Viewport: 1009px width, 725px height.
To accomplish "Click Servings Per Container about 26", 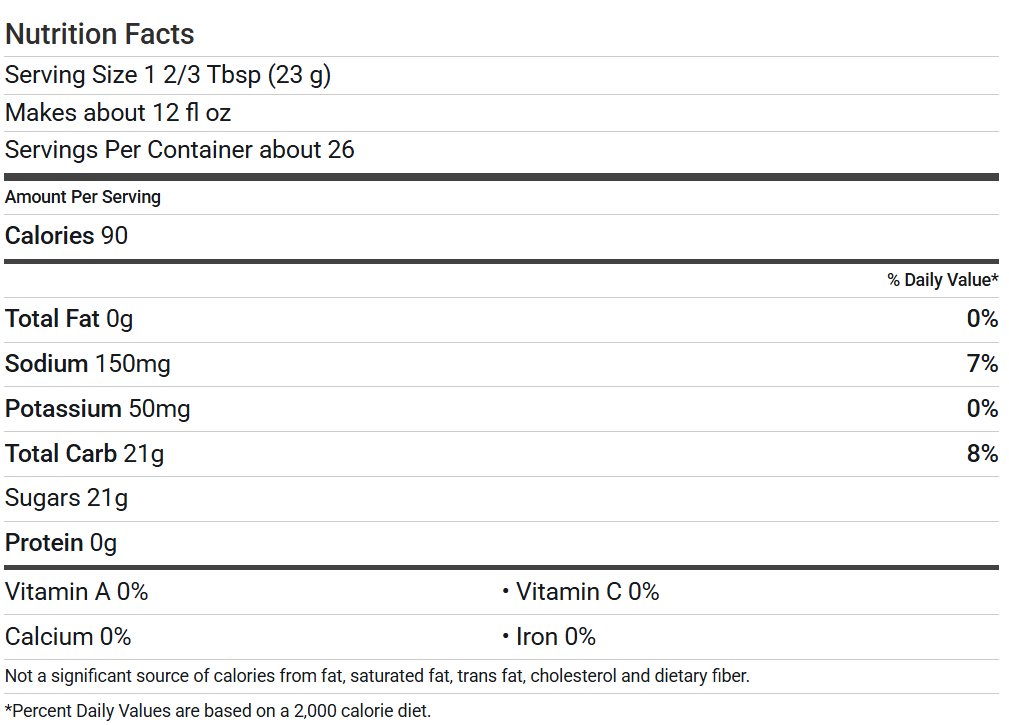I will (x=180, y=150).
